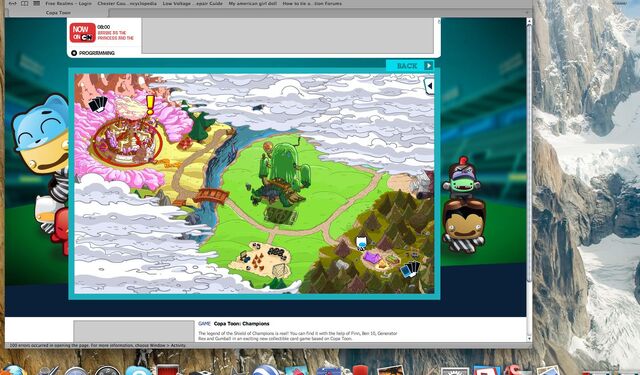Image resolution: width=640 pixels, height=375 pixels.
Task: Open the Low Voltage repair Guide bookmark
Action: [192, 3]
